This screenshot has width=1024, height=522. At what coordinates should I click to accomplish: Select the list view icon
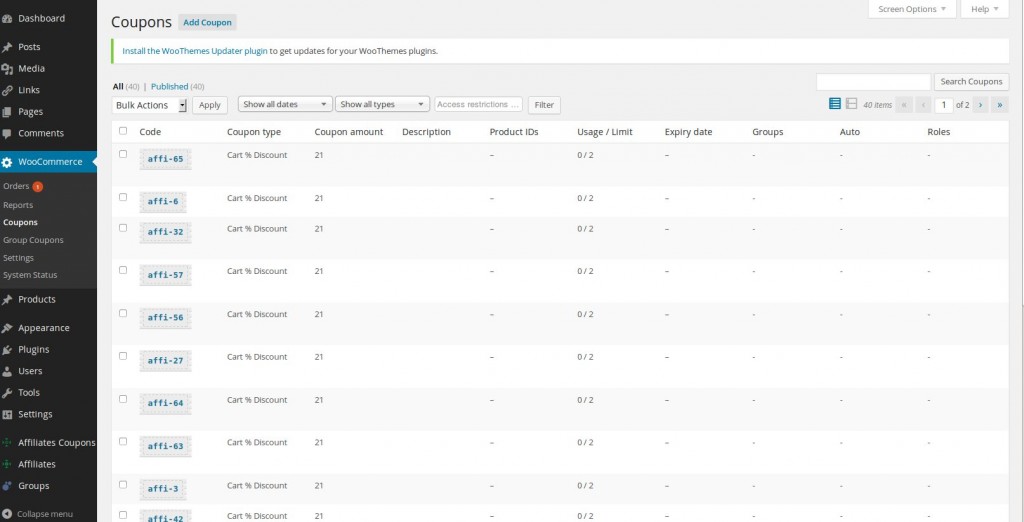coord(835,104)
